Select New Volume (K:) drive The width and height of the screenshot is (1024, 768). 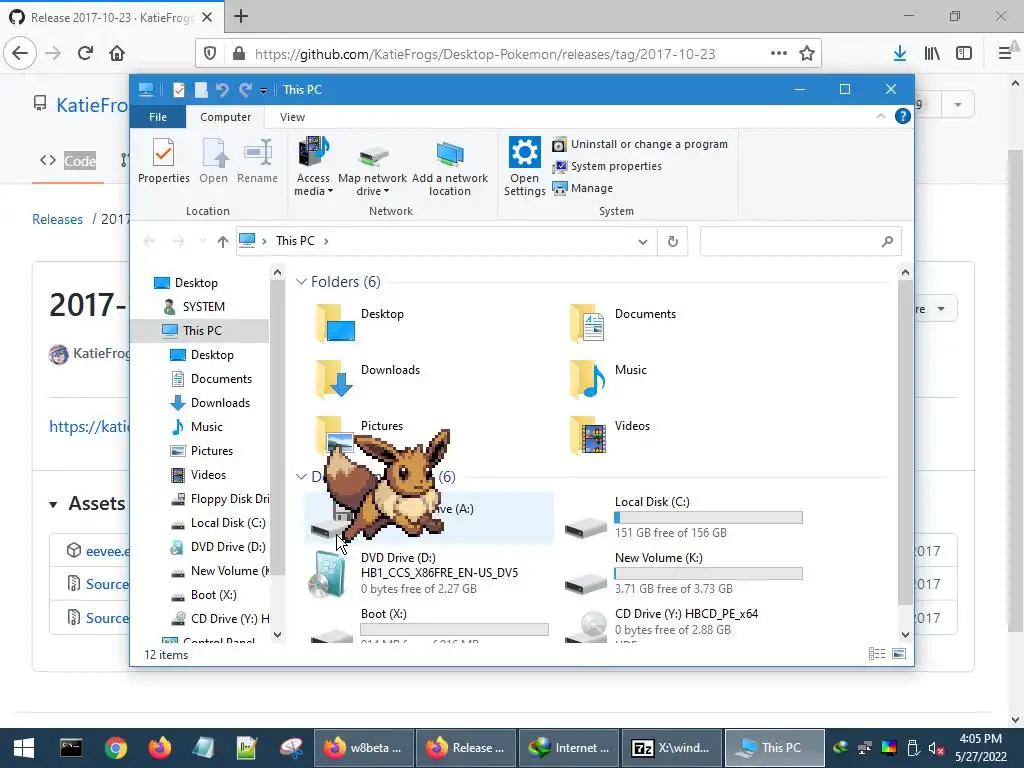point(682,573)
